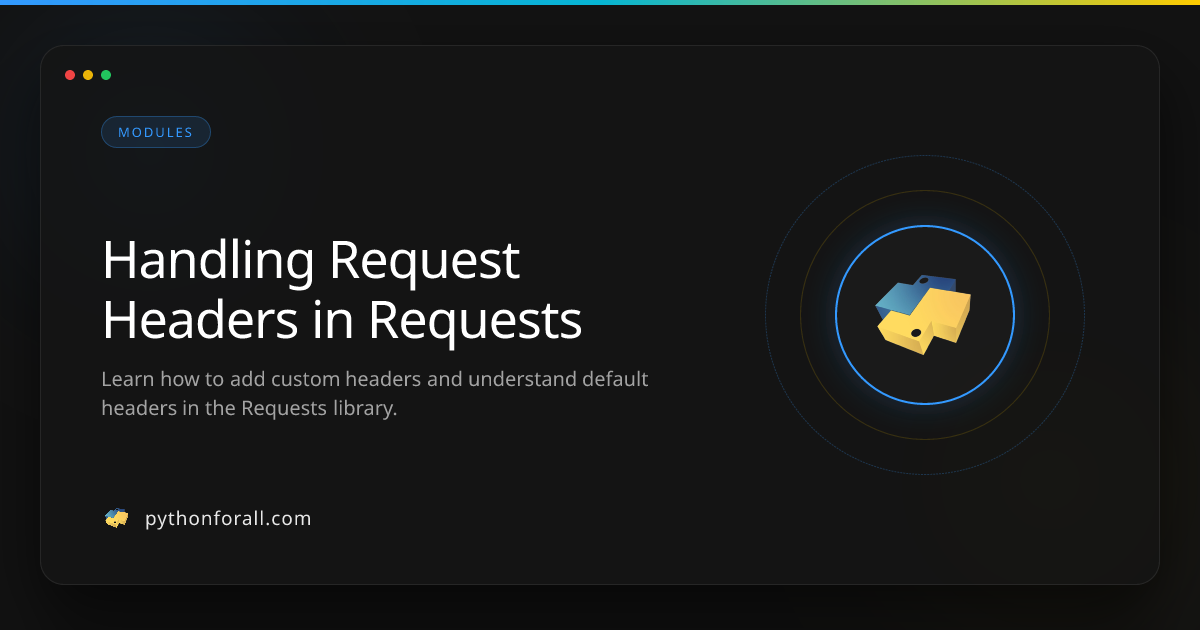Click the large Python logo in the glowing circle
Image resolution: width=1200 pixels, height=630 pixels.
pos(924,315)
